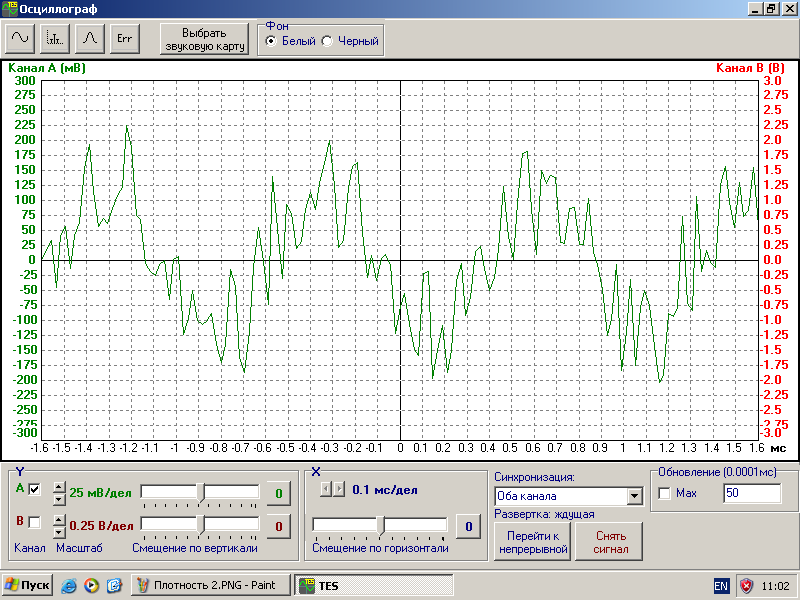This screenshot has width=800, height=600.
Task: Launch Internet Explorer from quick launch
Action: click(x=68, y=585)
